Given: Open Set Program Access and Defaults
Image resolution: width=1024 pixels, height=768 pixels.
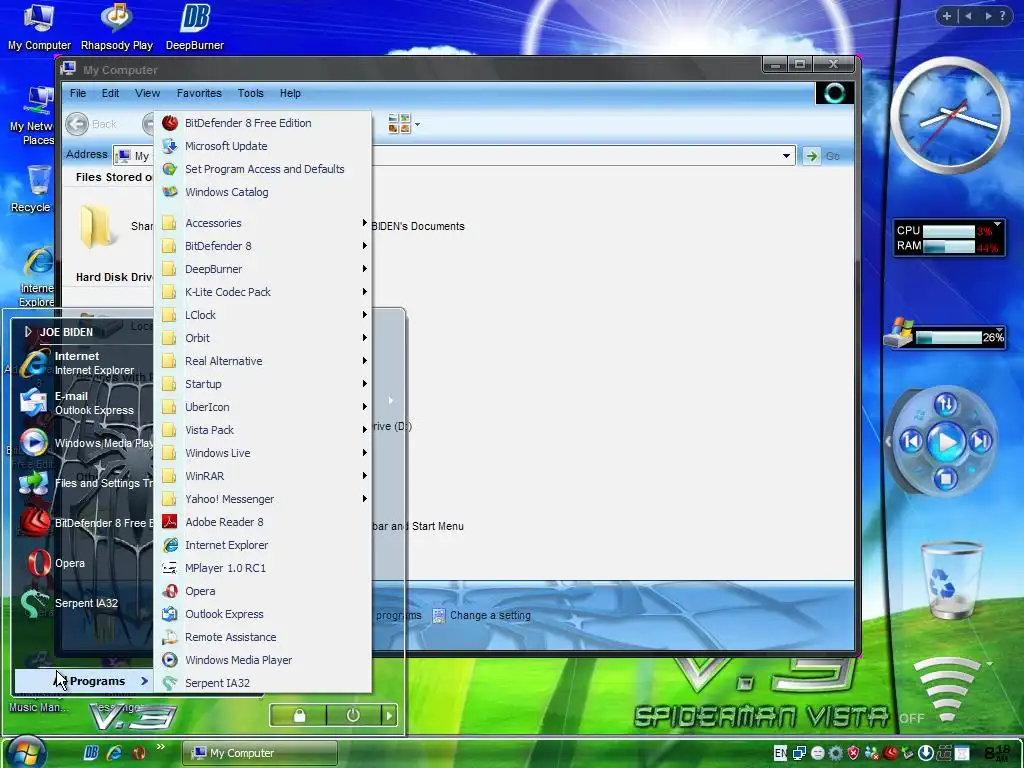Looking at the screenshot, I should 263,169.
